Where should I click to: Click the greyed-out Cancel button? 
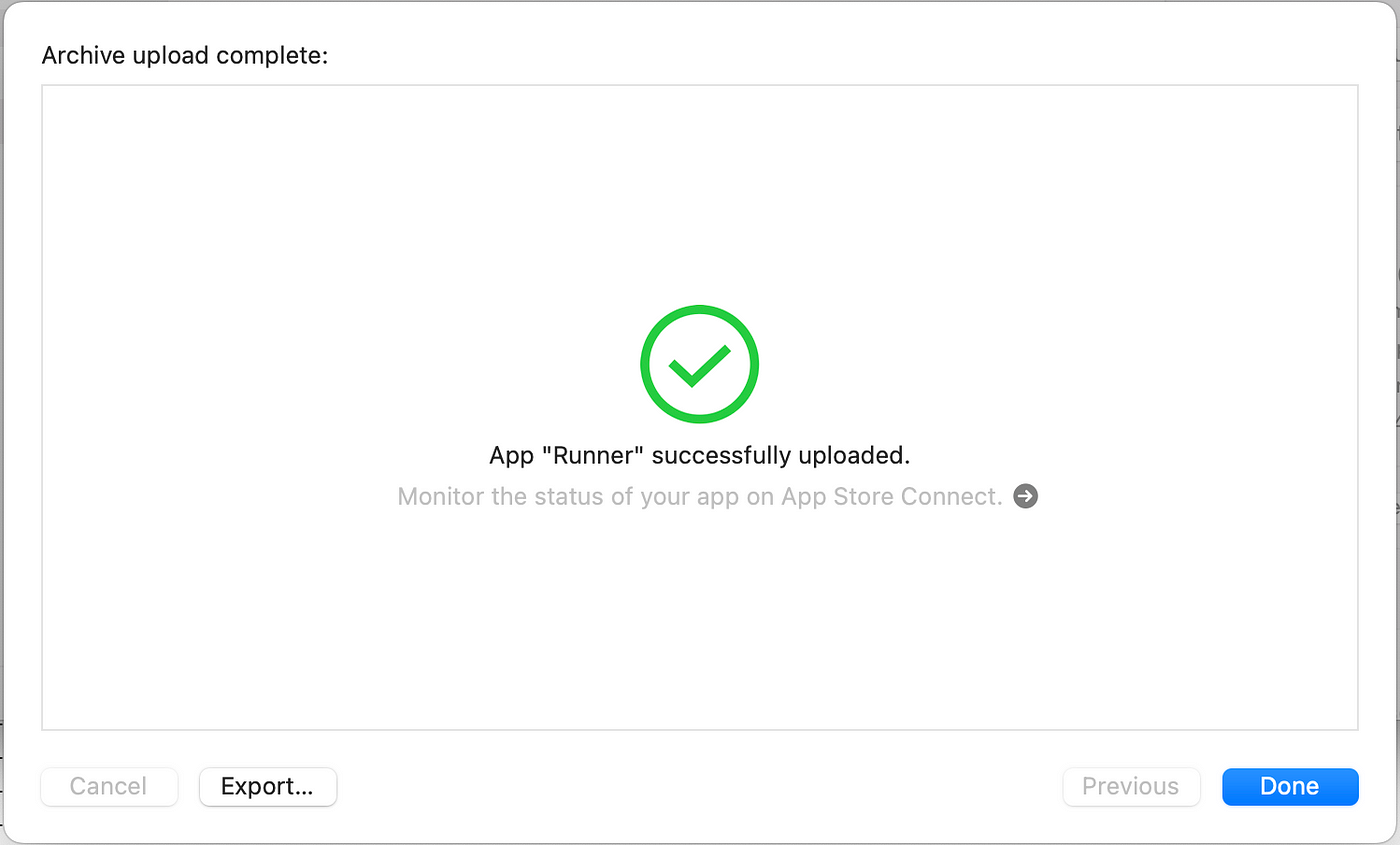pos(109,786)
